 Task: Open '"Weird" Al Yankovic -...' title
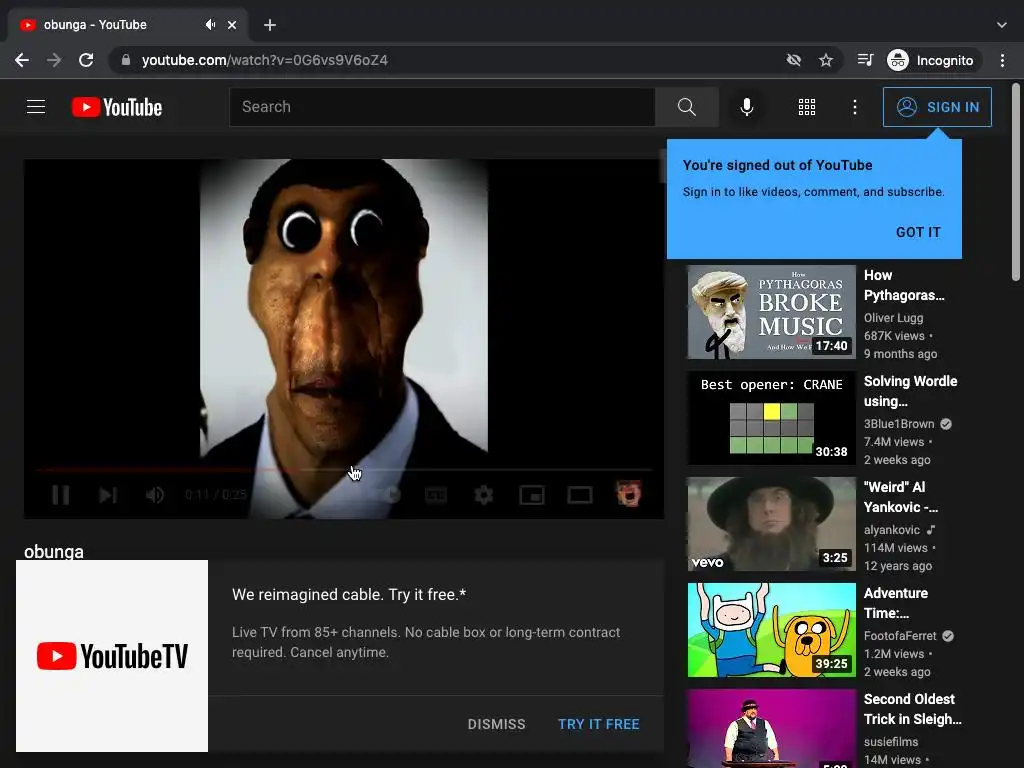click(x=901, y=497)
